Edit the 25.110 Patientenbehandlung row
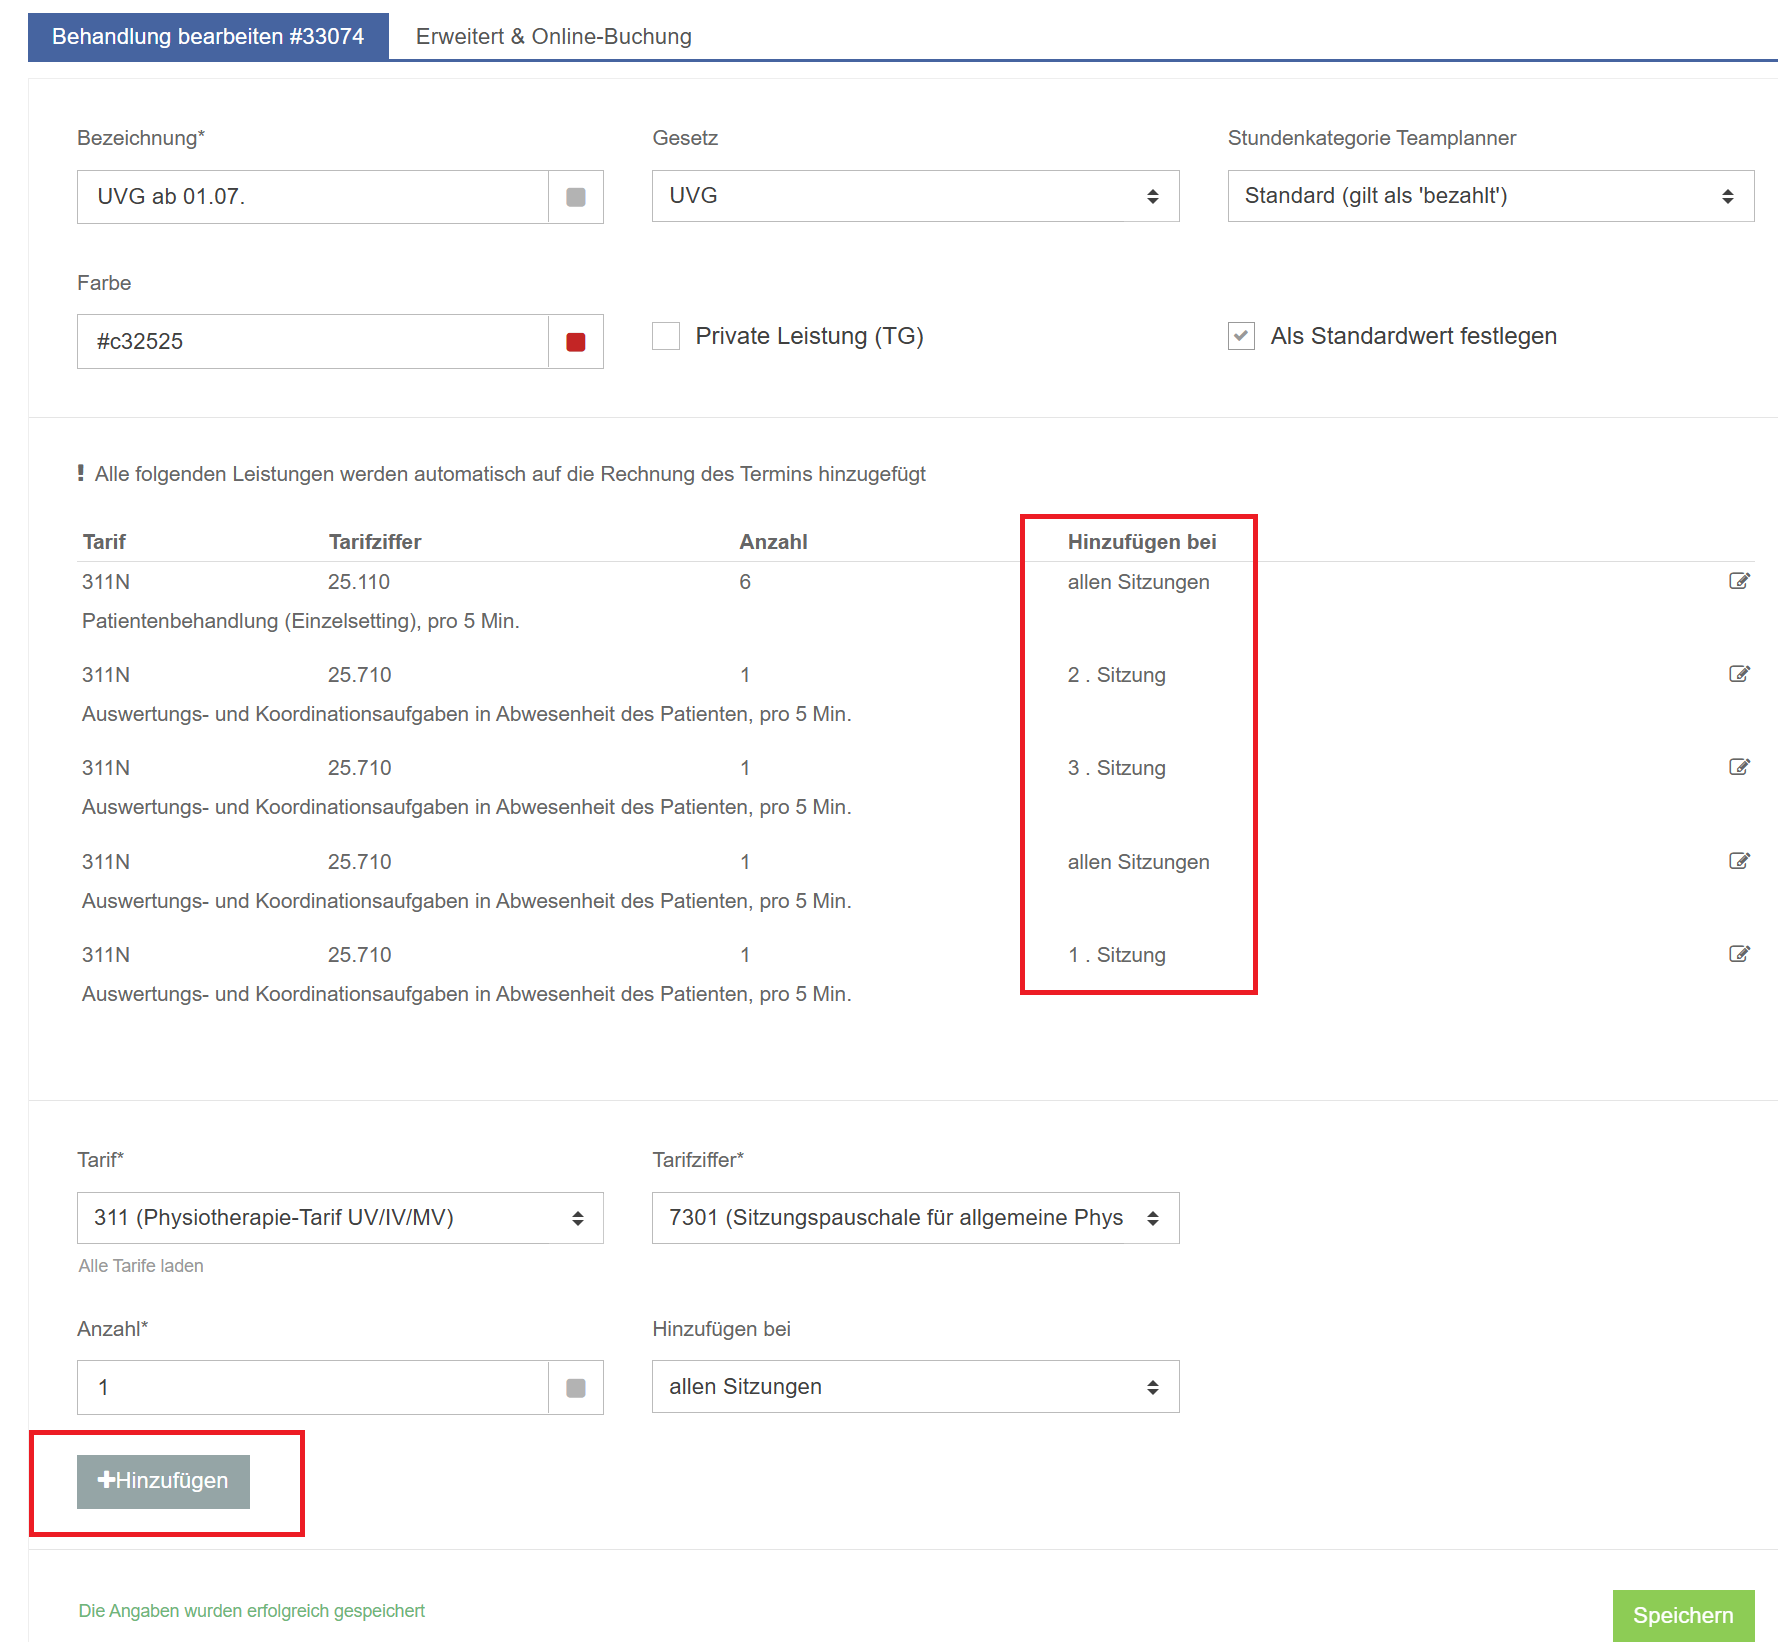Screen dimensions: 1778x1642 pos(1739,581)
